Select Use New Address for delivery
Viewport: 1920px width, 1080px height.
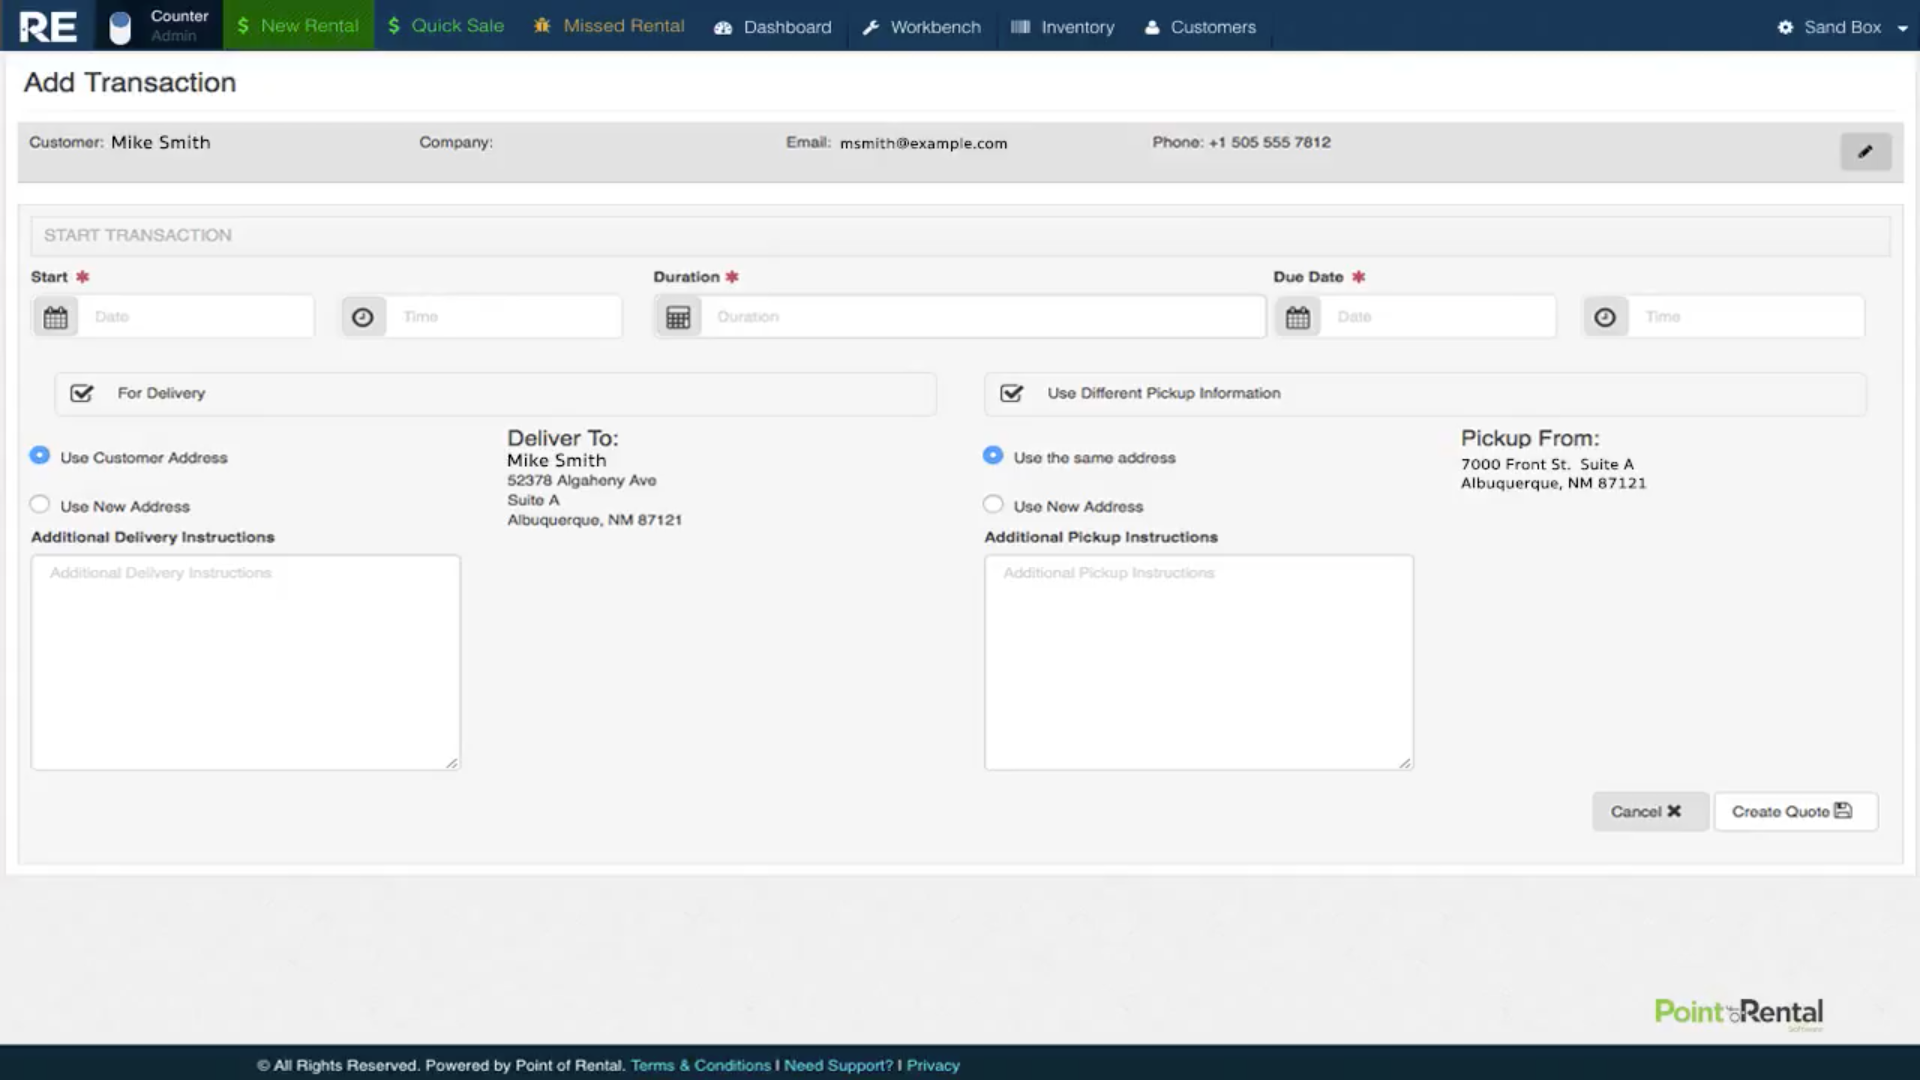[x=40, y=505]
